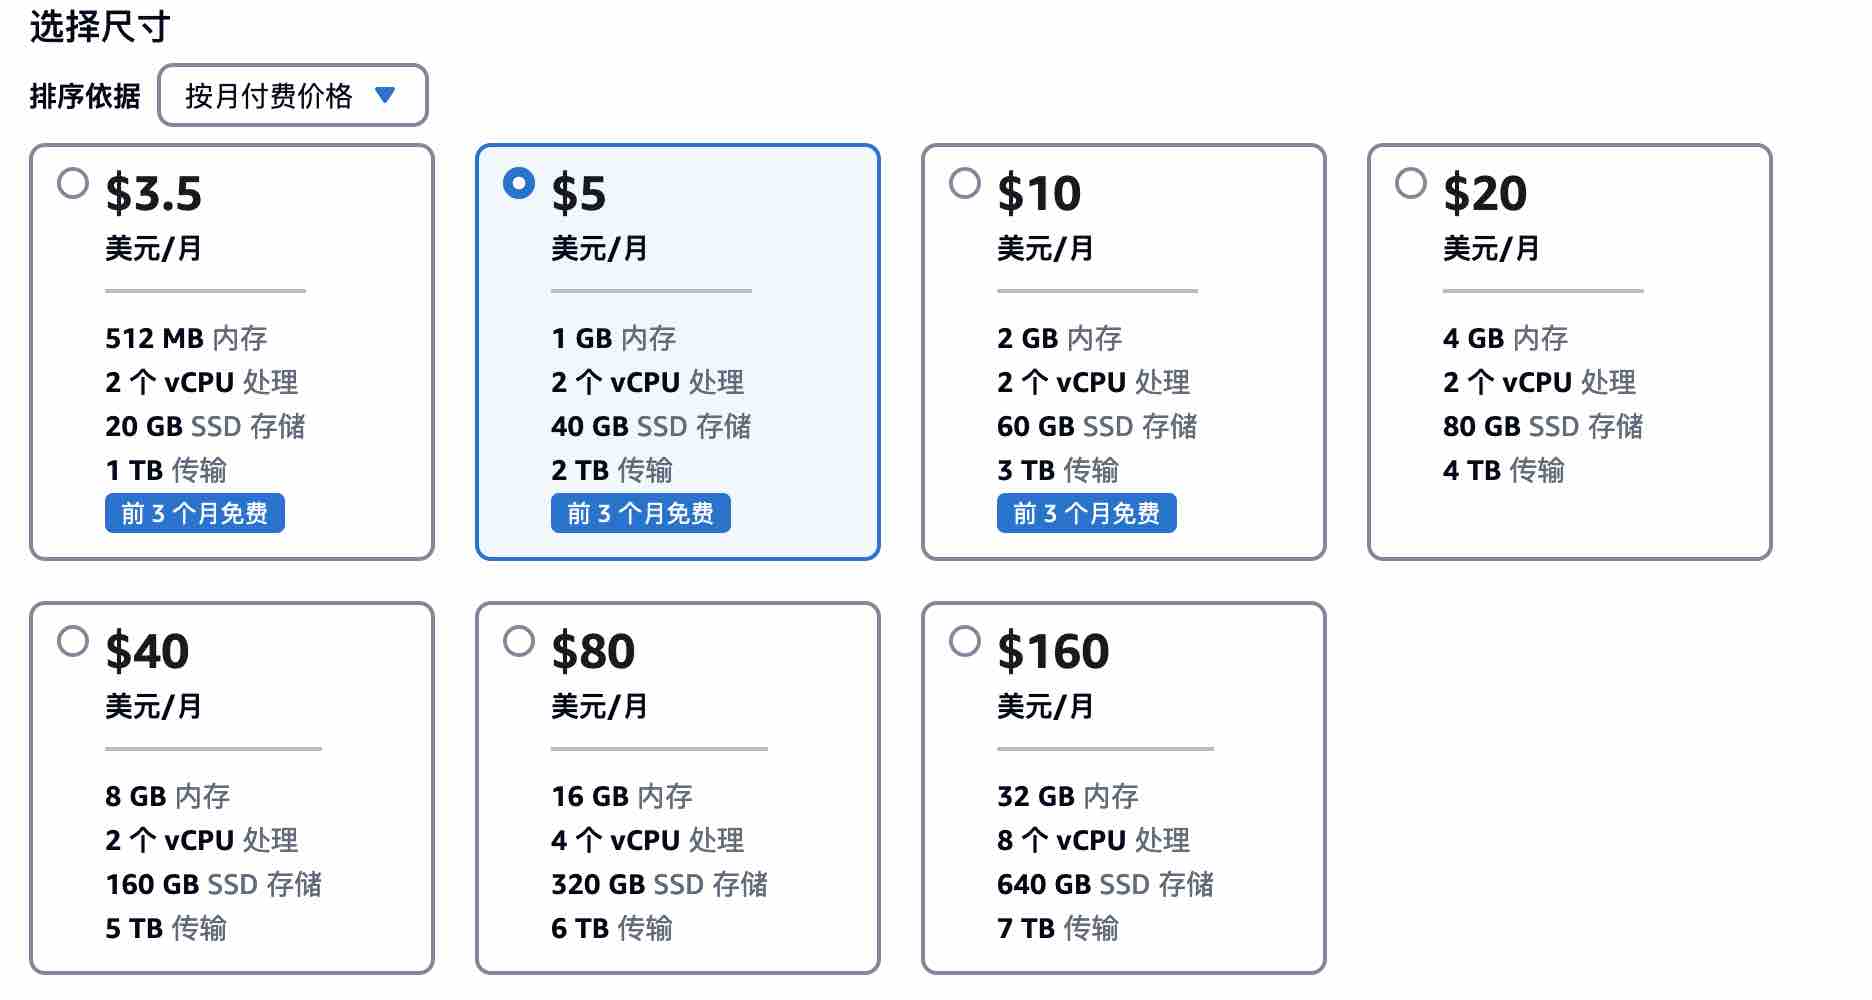Click the 排序依据 label
The width and height of the screenshot is (1872, 1000).
(x=85, y=96)
